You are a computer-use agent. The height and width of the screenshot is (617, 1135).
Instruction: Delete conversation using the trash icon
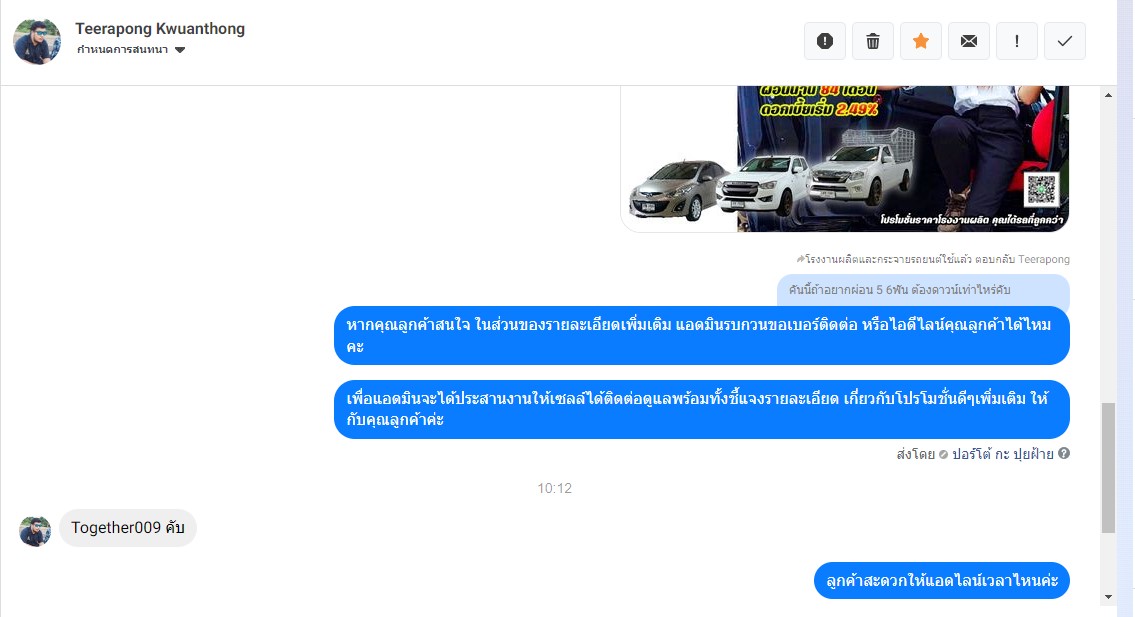pos(873,41)
